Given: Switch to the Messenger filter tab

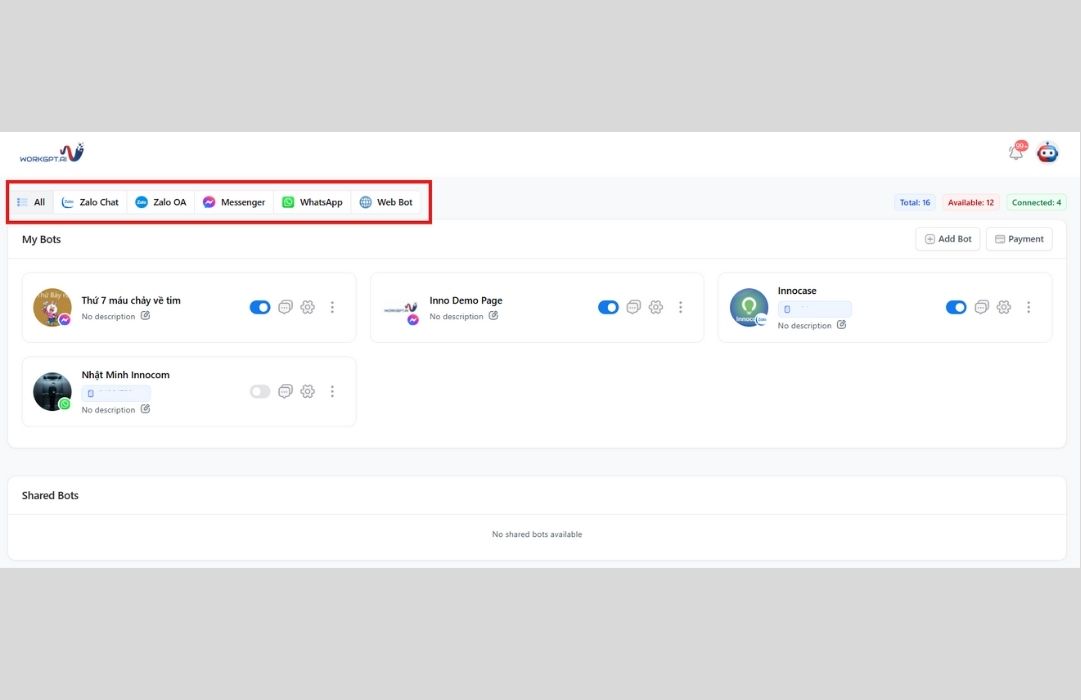Looking at the screenshot, I should (234, 201).
